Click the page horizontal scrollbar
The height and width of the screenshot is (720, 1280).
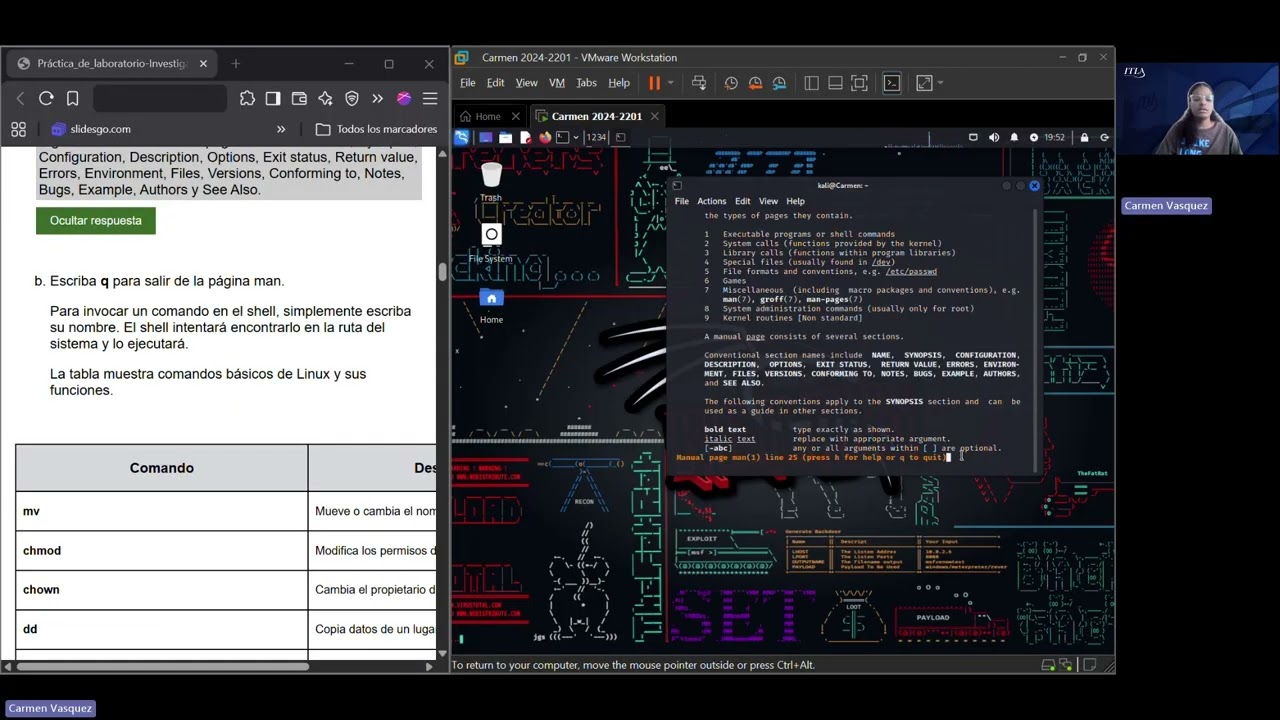pyautogui.click(x=162, y=666)
